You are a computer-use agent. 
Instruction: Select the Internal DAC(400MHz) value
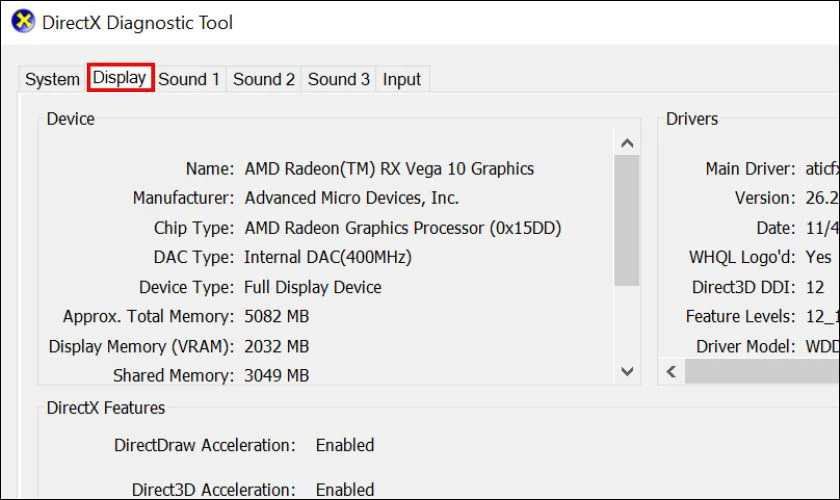pos(328,257)
